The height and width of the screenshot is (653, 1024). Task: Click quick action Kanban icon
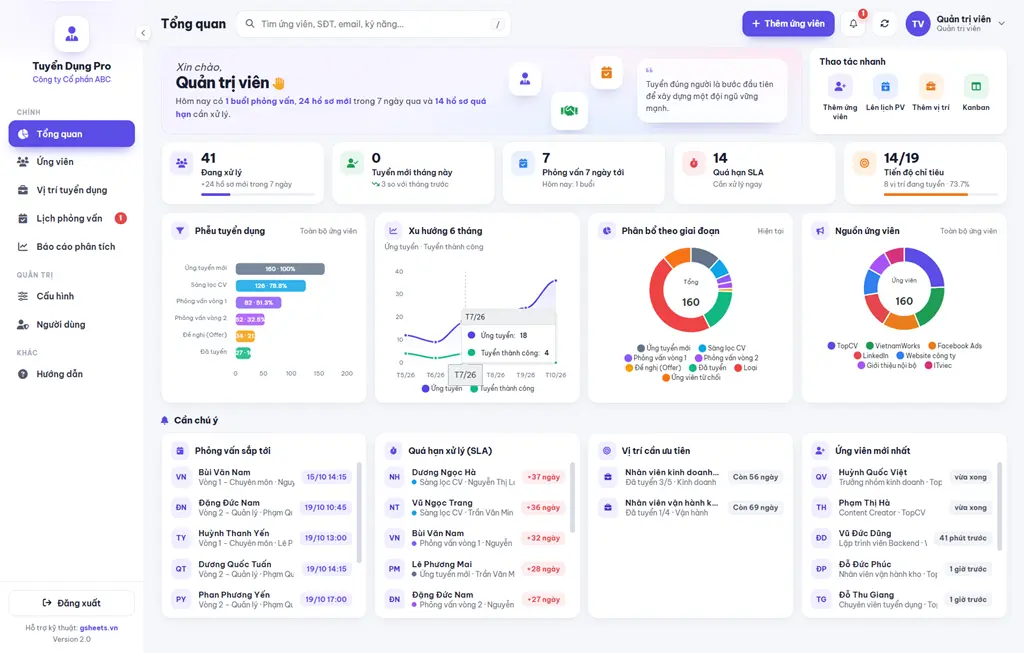click(976, 86)
